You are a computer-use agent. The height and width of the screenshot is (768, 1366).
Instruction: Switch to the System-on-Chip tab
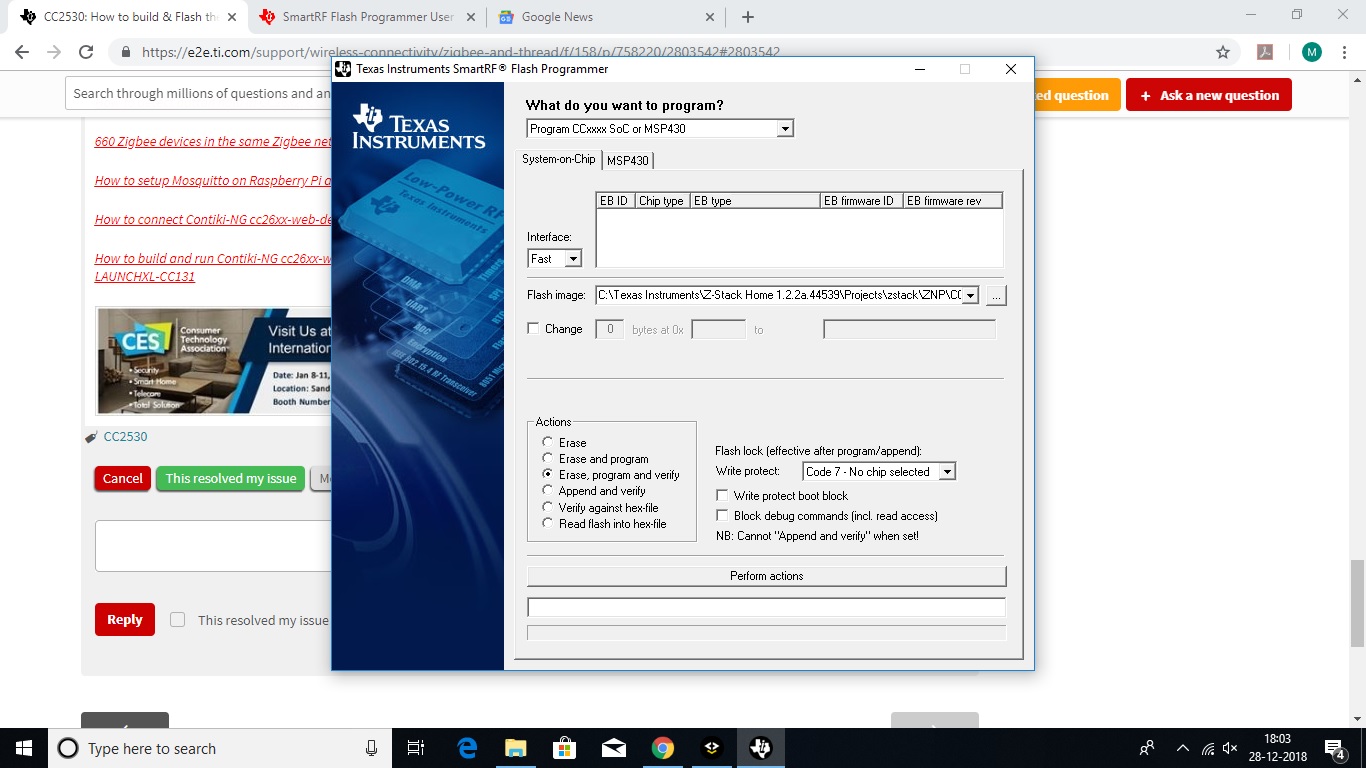[558, 159]
